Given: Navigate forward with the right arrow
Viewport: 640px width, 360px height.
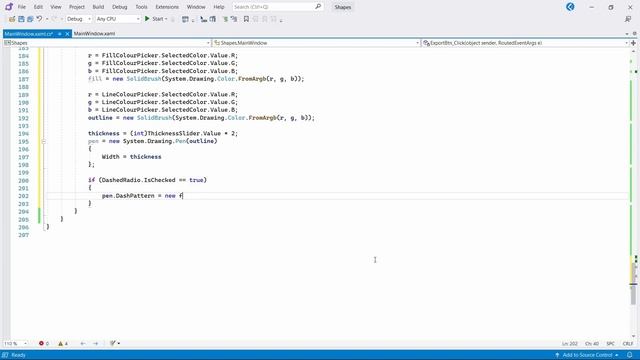Looking at the screenshot, I should point(96,344).
